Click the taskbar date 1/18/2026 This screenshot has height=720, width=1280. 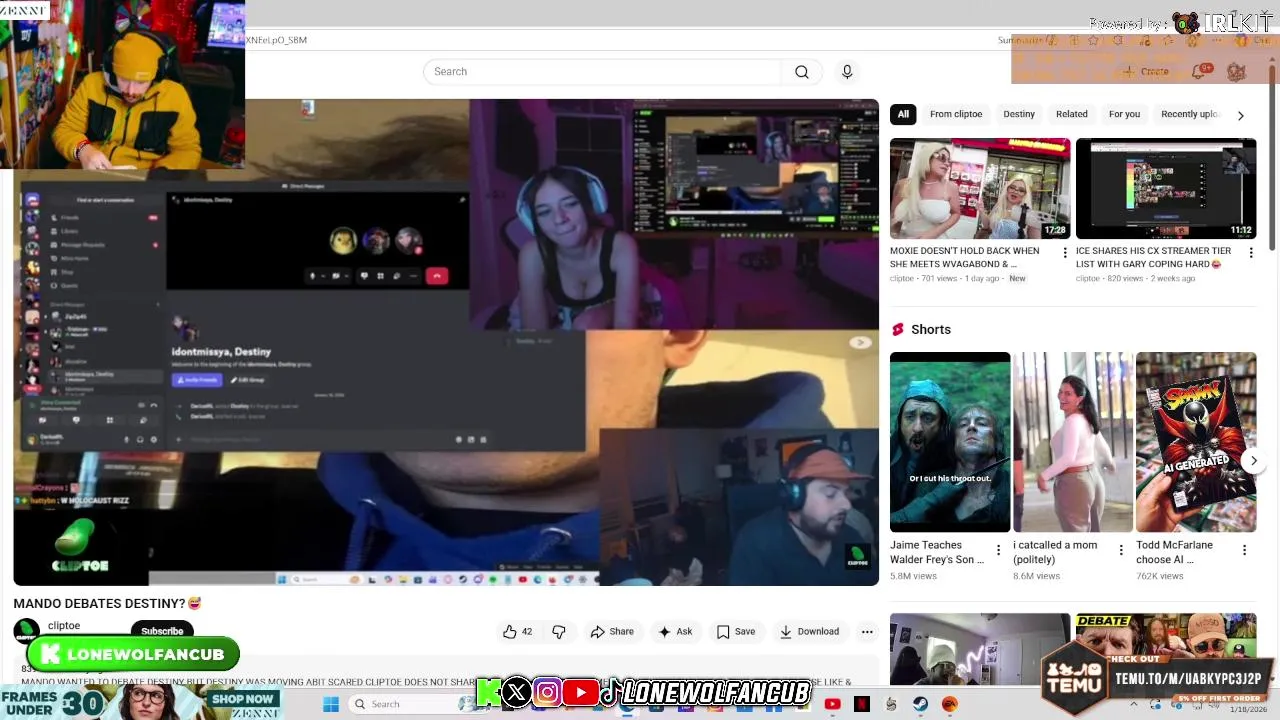click(x=1248, y=709)
